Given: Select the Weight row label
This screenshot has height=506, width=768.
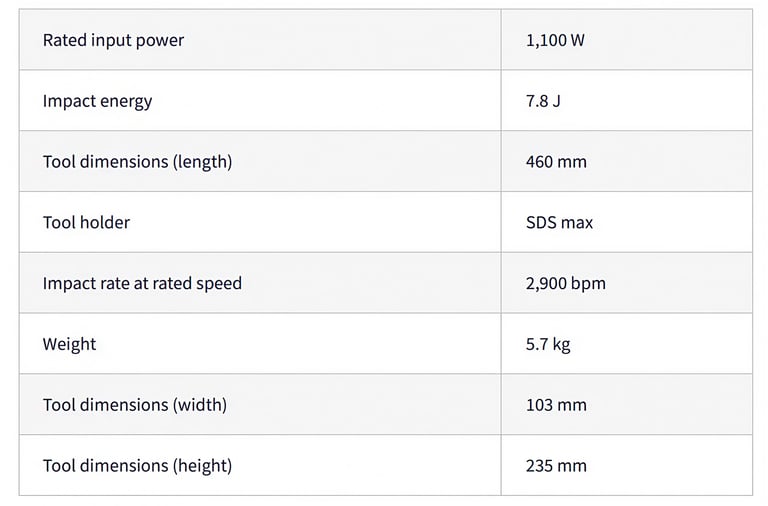Looking at the screenshot, I should (69, 344).
